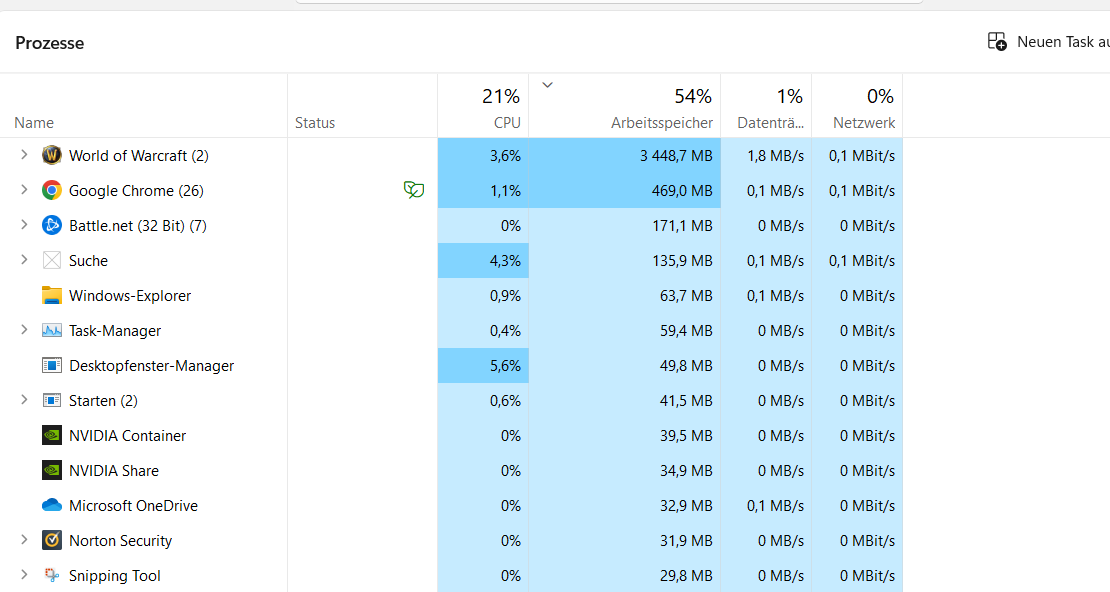Select the Snipping Tool process name

[115, 576]
